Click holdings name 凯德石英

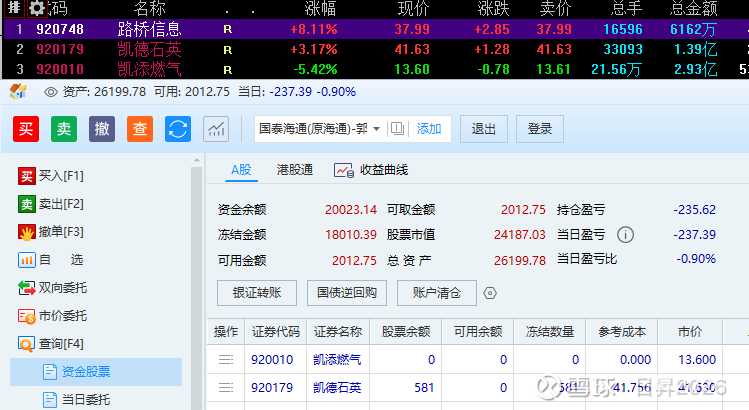point(337,388)
